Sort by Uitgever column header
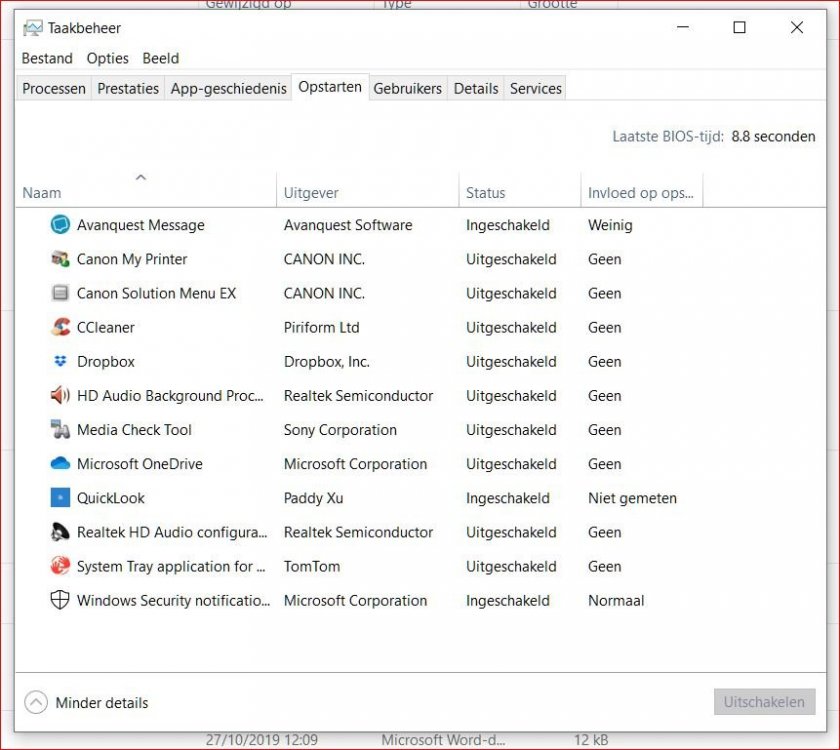The image size is (840, 750). 311,193
